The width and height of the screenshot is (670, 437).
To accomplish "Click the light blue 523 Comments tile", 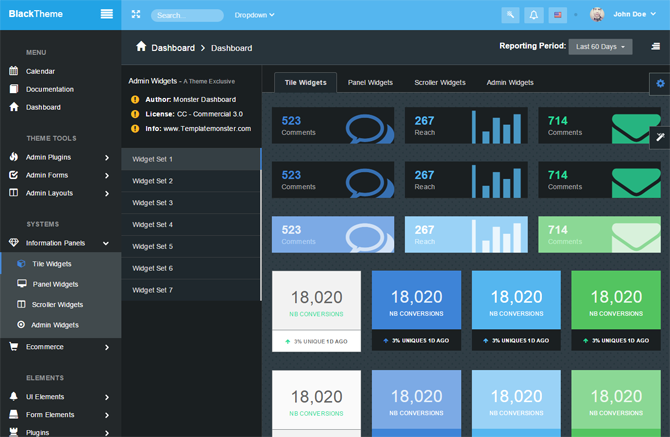I will tap(333, 235).
